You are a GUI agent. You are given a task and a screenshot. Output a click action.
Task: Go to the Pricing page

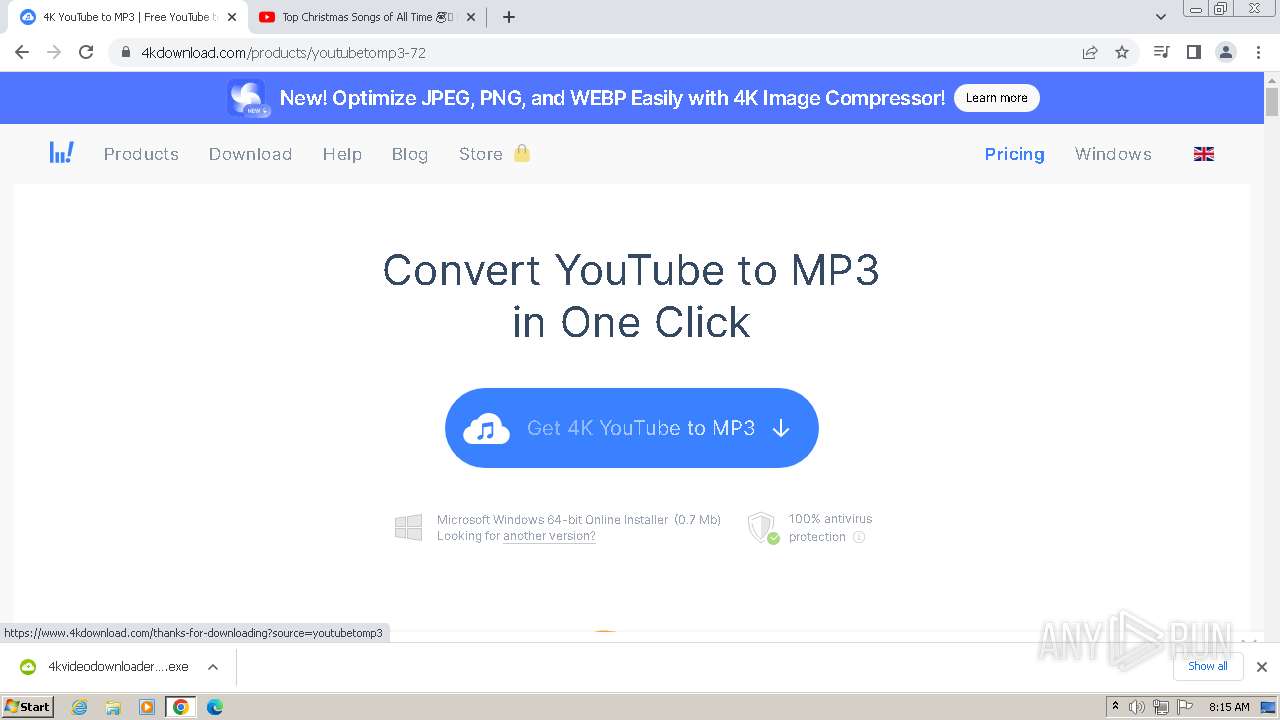click(1014, 154)
